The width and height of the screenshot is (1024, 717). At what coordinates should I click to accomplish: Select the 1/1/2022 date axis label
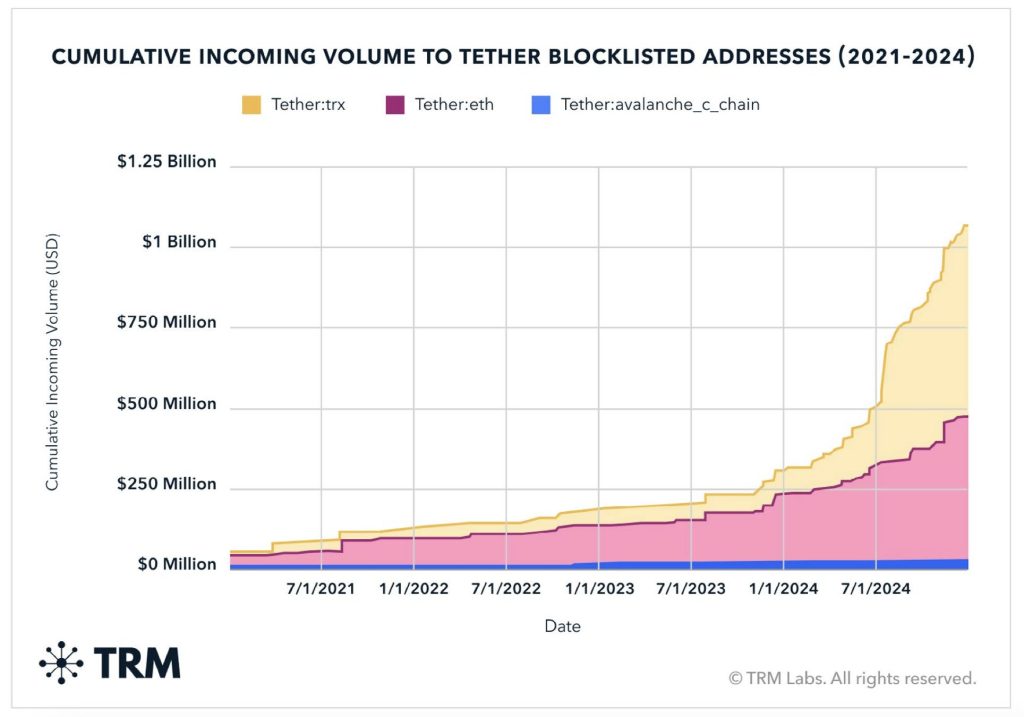413,588
